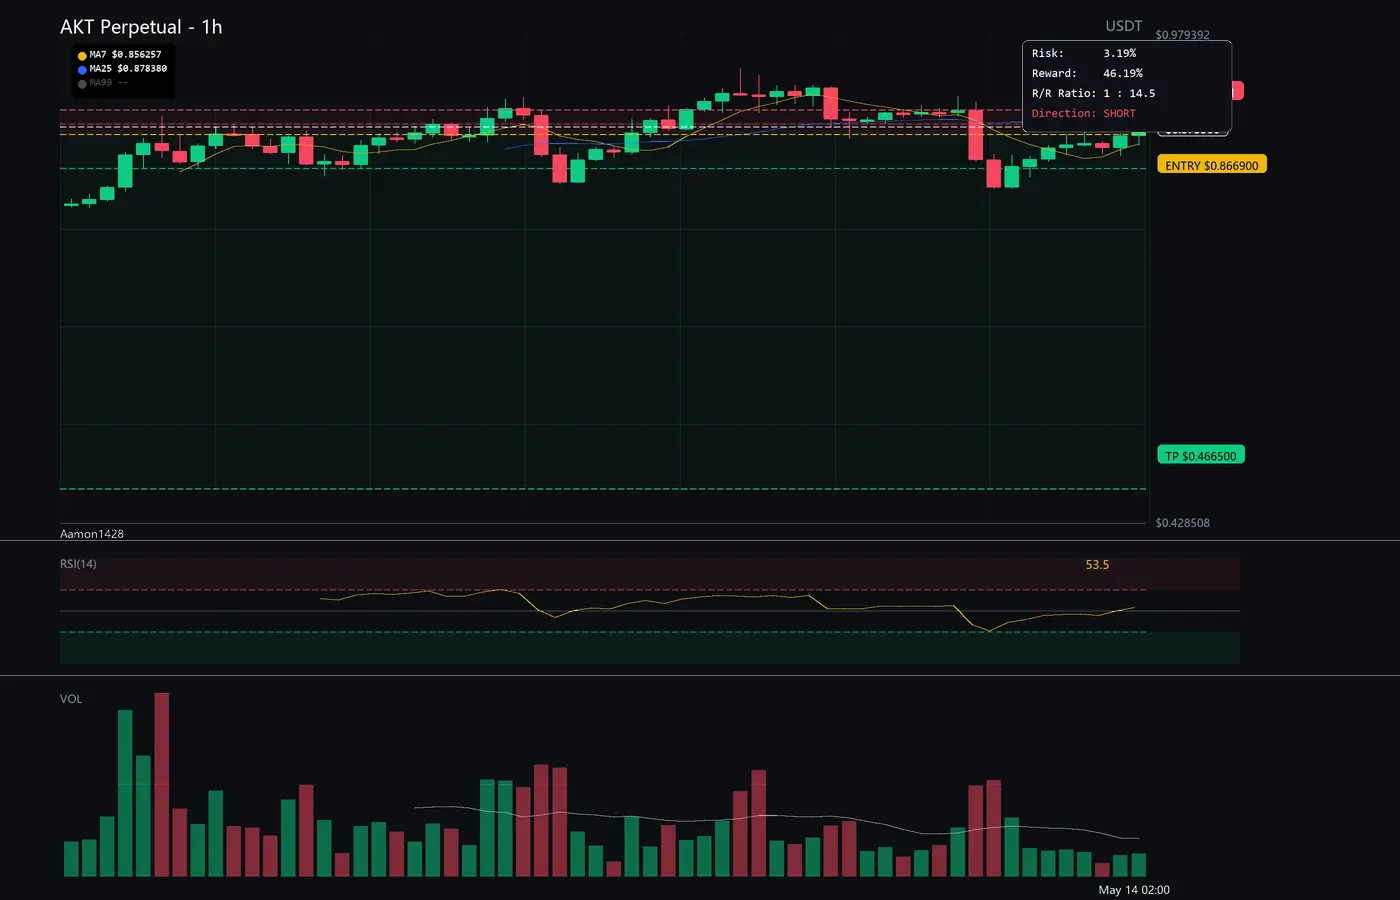The width and height of the screenshot is (1400, 900).
Task: Click the bottom axis price $0.428508
Action: point(1183,523)
